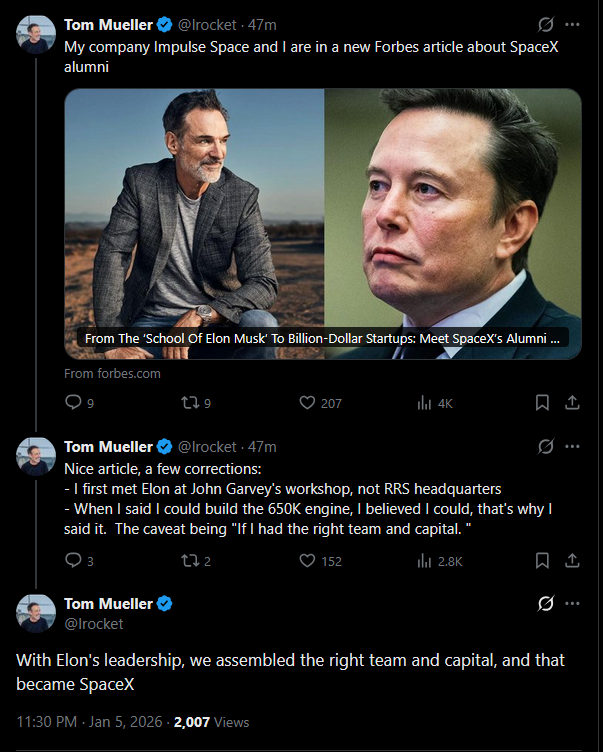Bookmark the corrections tweet
The width and height of the screenshot is (603, 752).
542,561
